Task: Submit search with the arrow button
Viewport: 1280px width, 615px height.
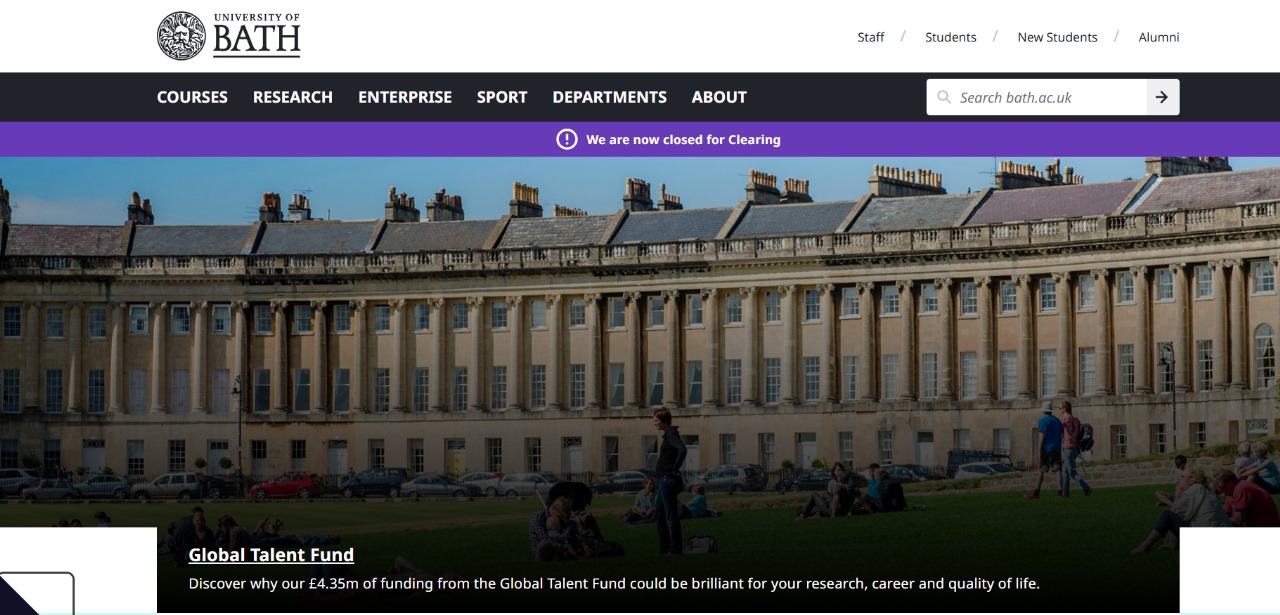Action: click(1162, 97)
